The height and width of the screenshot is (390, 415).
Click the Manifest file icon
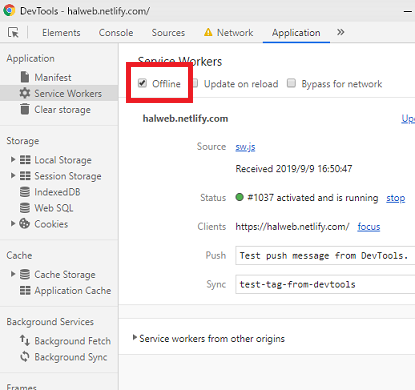25,77
